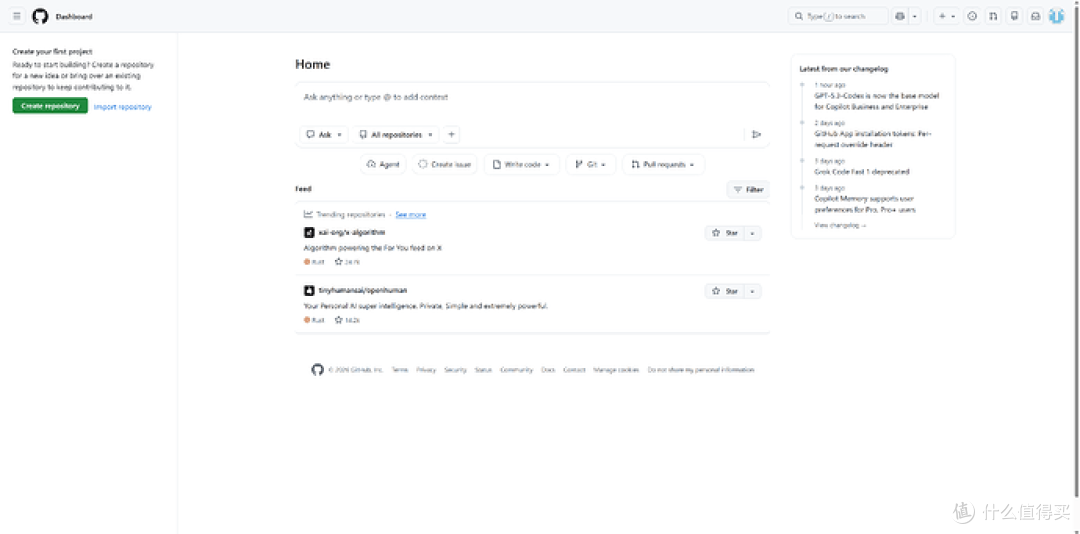1080x534 pixels.
Task: Star the xai-org/x-algorithm repository
Action: (x=725, y=234)
